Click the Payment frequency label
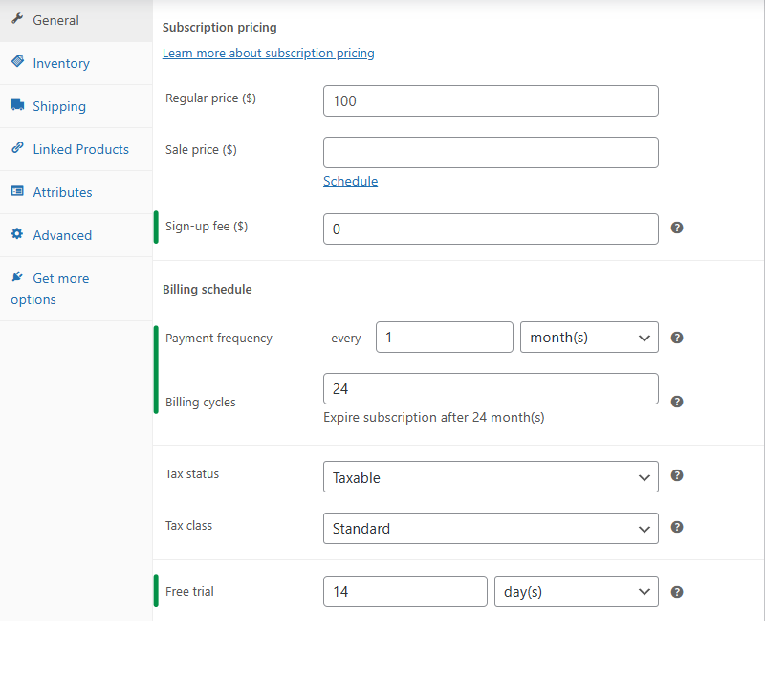This screenshot has height=697, width=765. [x=219, y=338]
